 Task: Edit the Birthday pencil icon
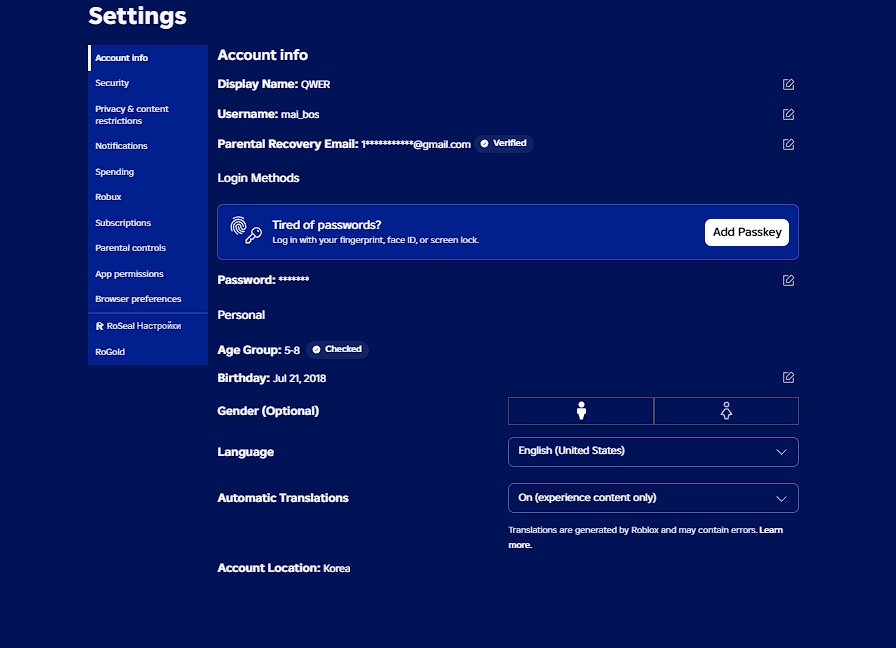tap(788, 377)
